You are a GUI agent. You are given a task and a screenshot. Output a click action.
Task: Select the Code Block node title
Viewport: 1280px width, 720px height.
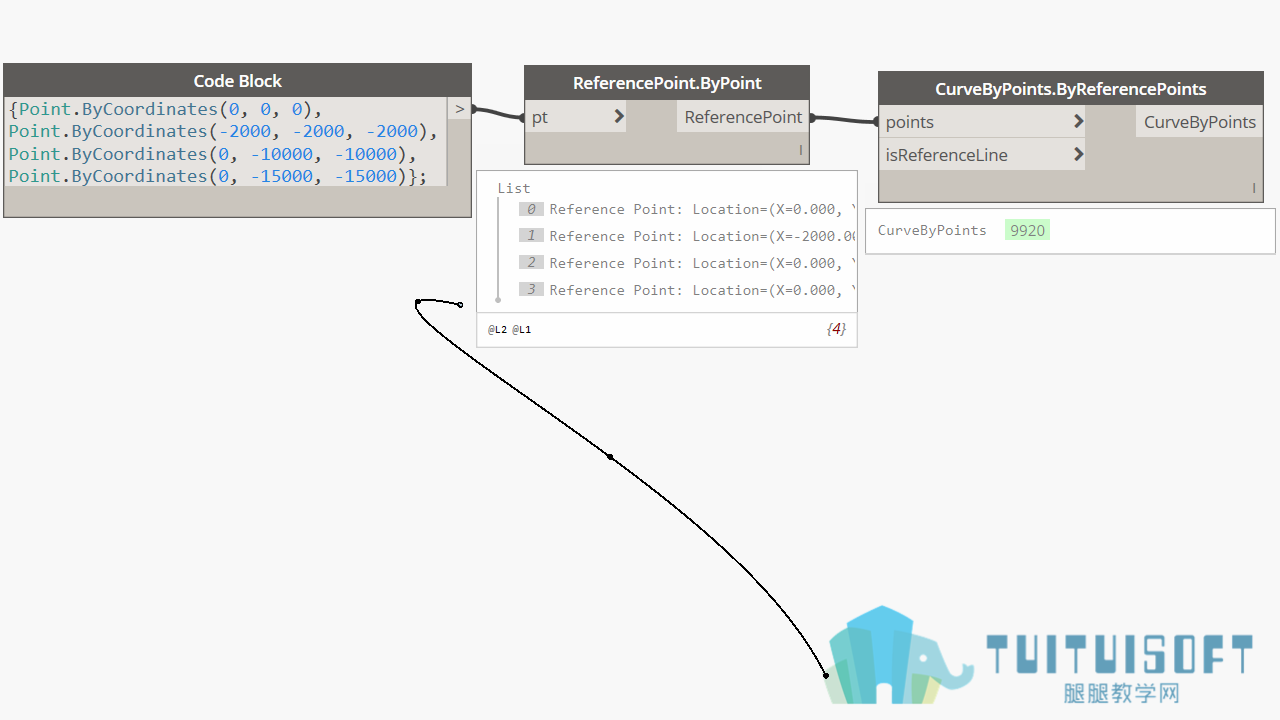tap(238, 81)
